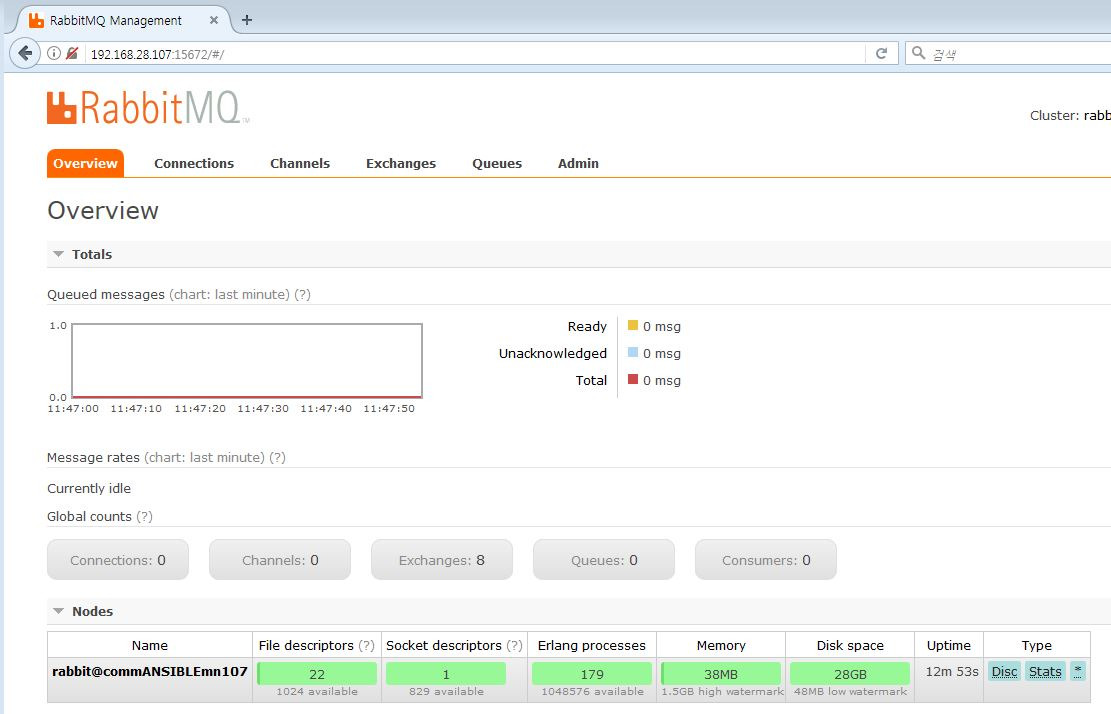Select the Overview tab
Image resolution: width=1111 pixels, height=714 pixels.
(x=85, y=164)
